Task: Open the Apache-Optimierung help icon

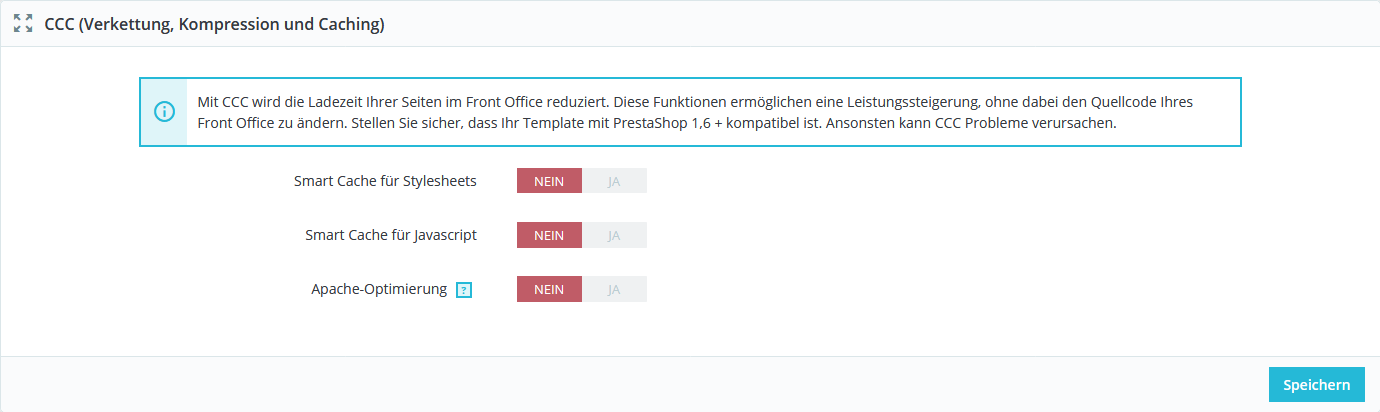Action: pyautogui.click(x=463, y=290)
